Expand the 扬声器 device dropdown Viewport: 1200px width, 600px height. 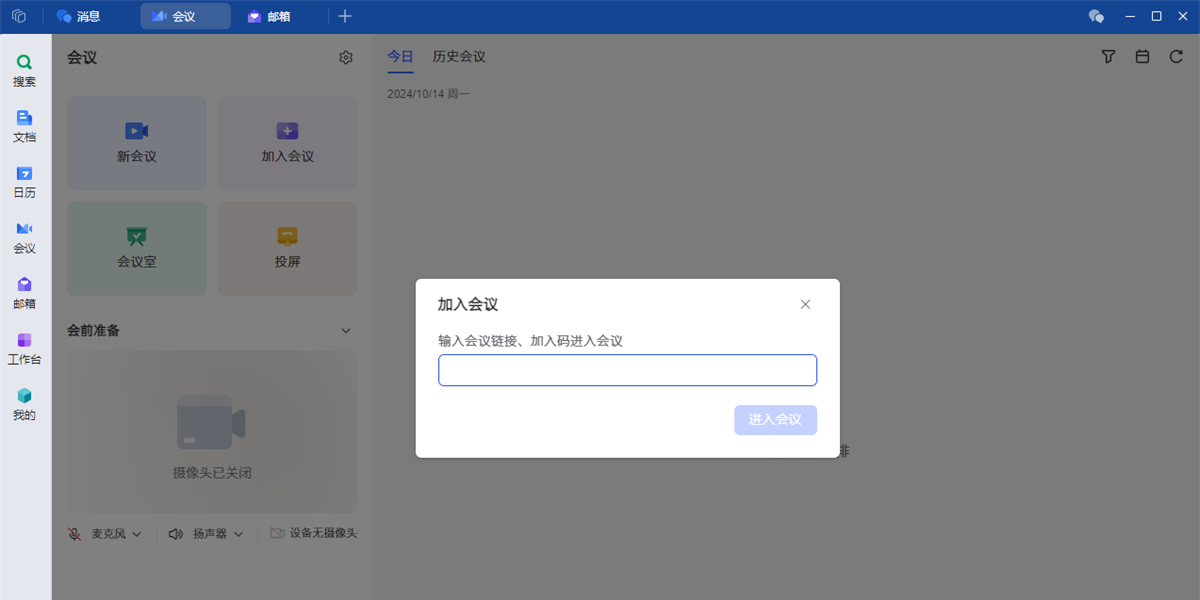(x=238, y=534)
